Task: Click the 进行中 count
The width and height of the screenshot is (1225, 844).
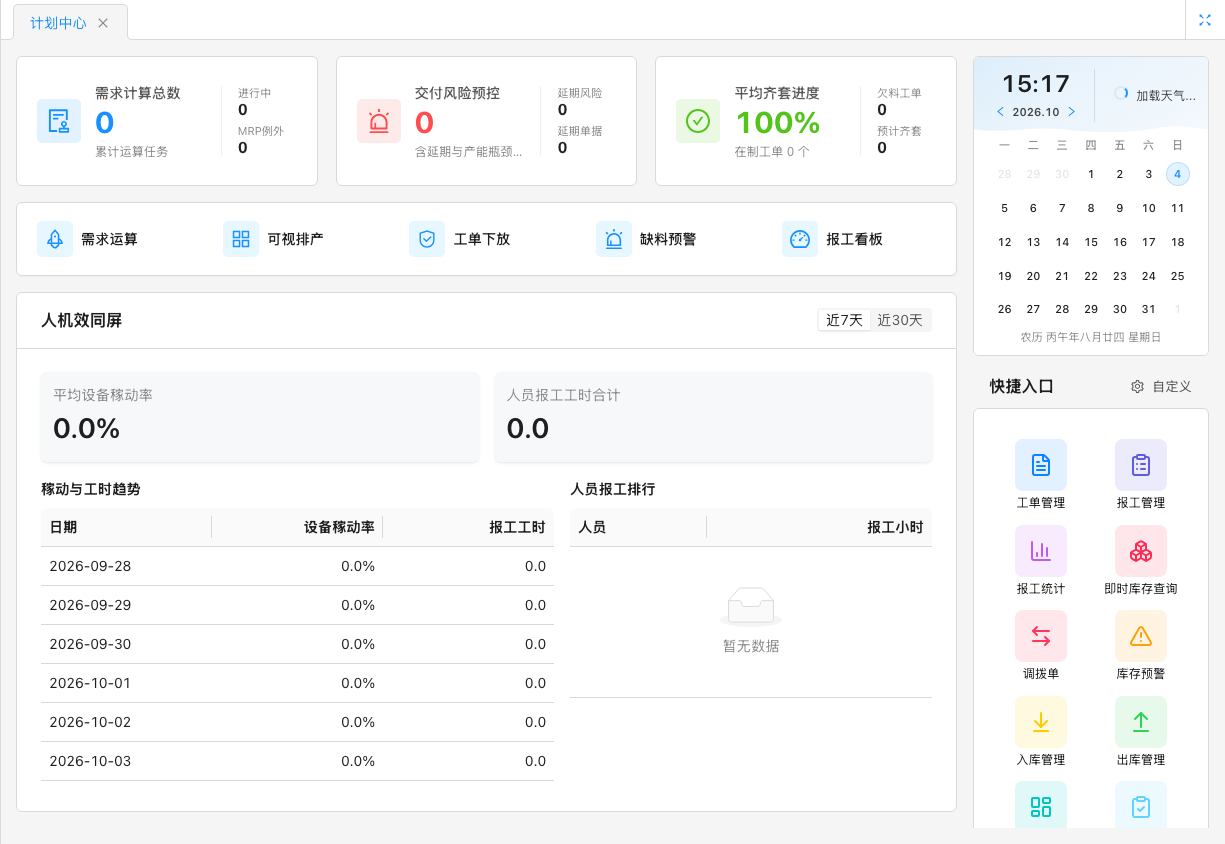Action: (242, 110)
